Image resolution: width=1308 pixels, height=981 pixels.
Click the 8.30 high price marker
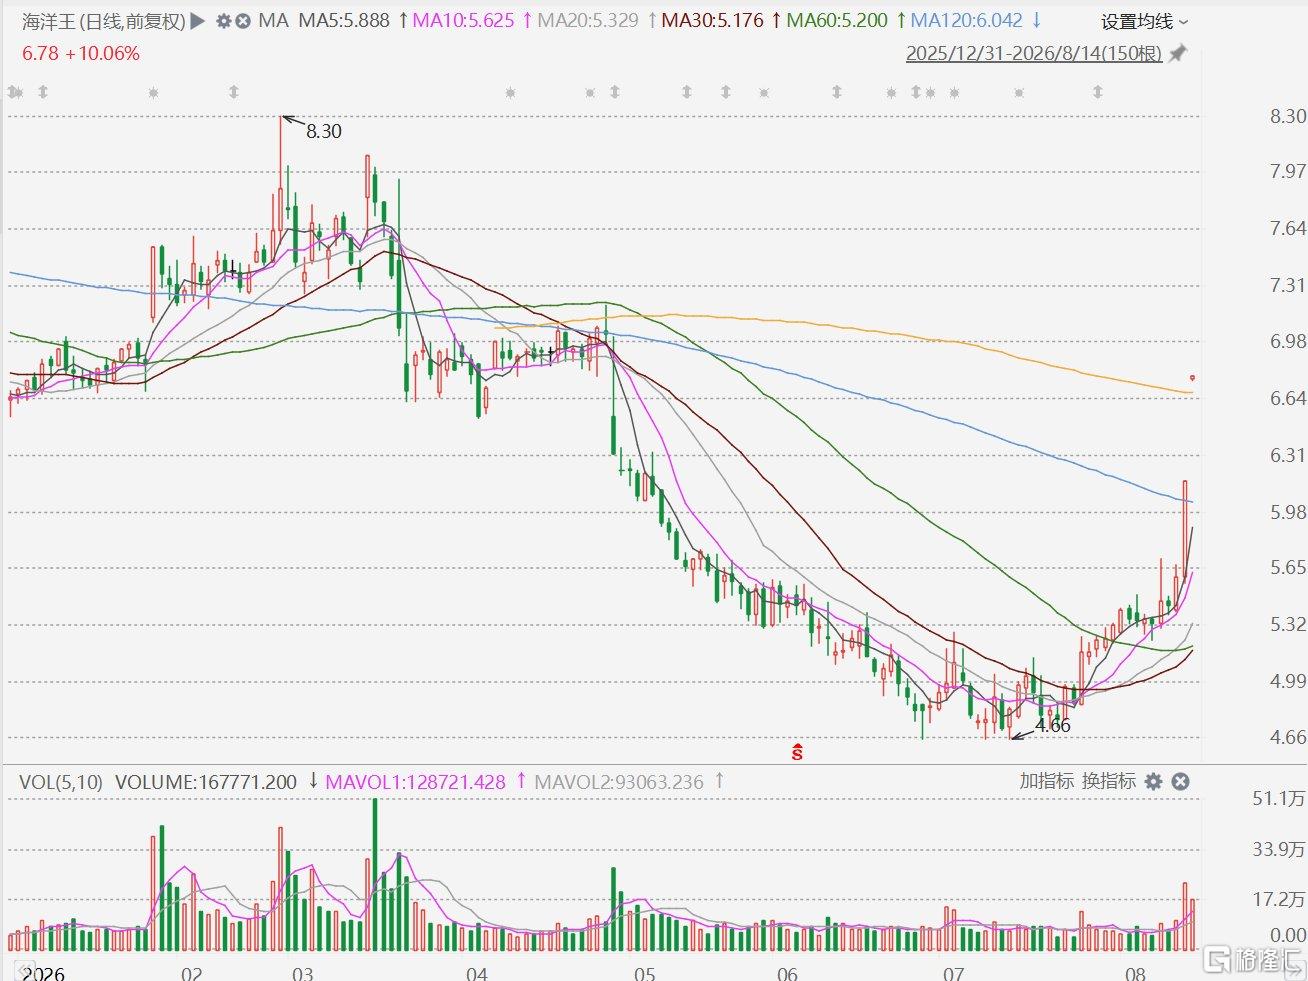pyautogui.click(x=323, y=131)
